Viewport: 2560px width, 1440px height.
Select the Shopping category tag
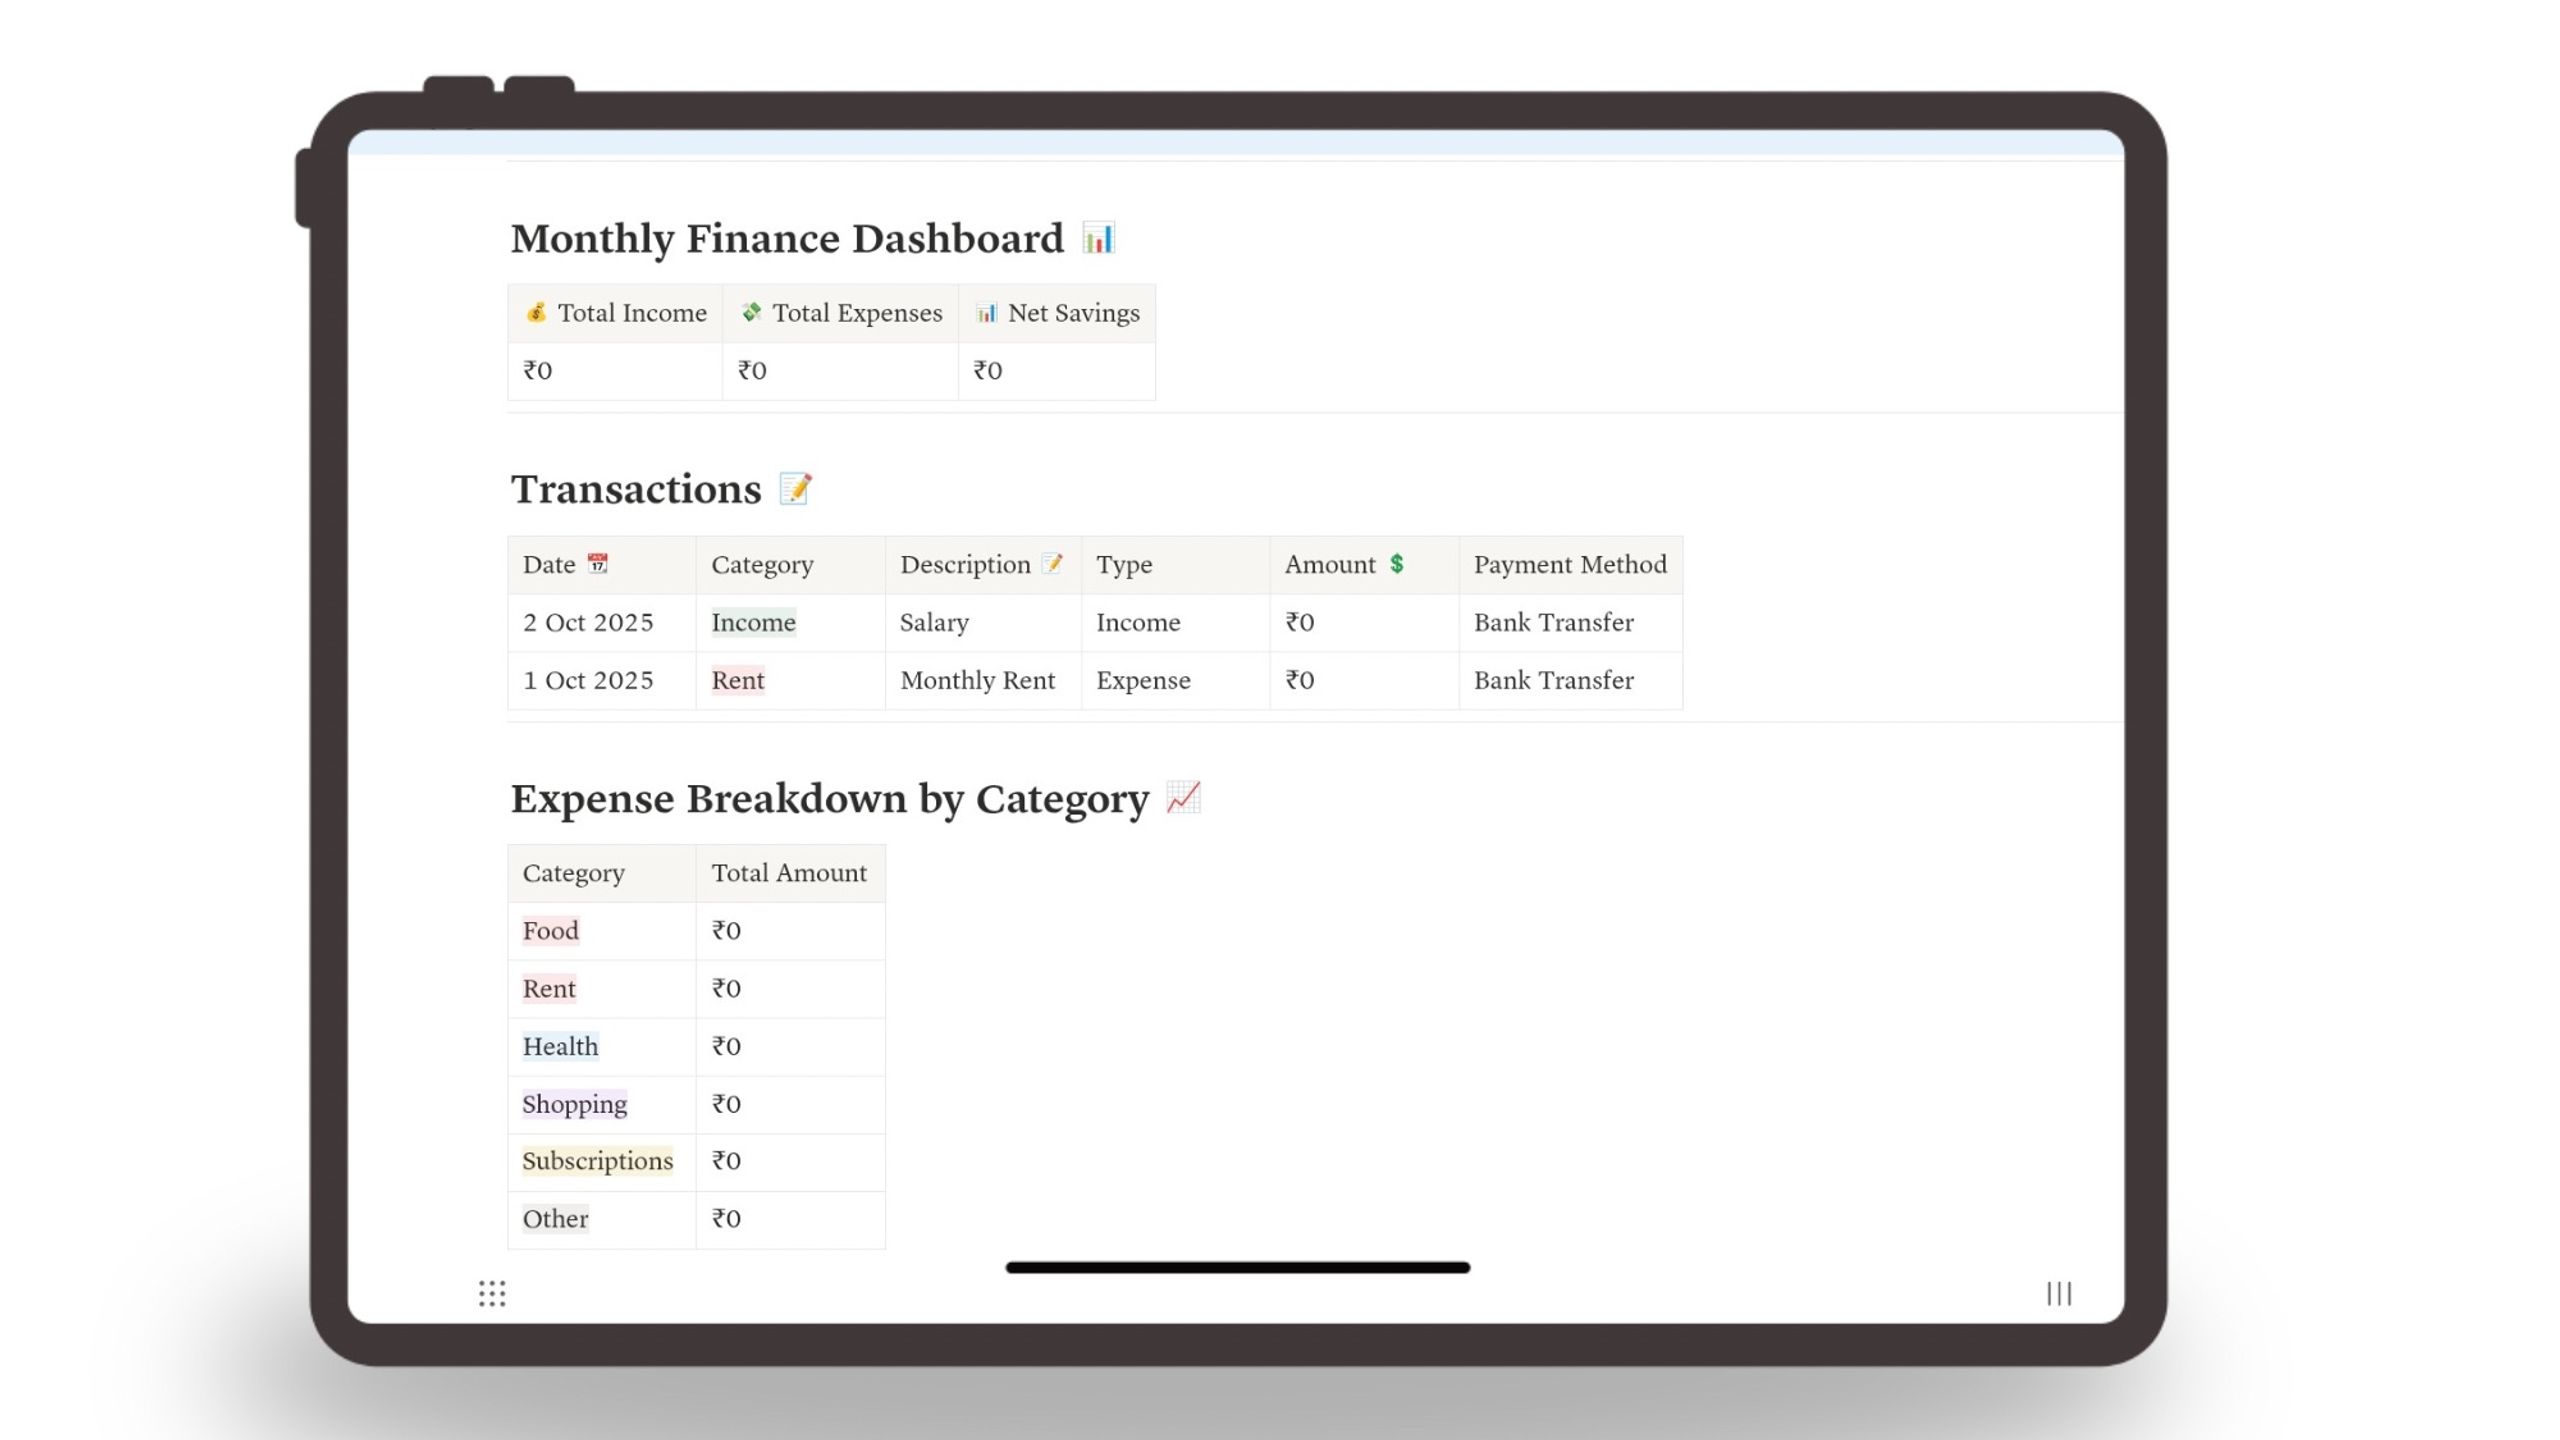tap(574, 1103)
